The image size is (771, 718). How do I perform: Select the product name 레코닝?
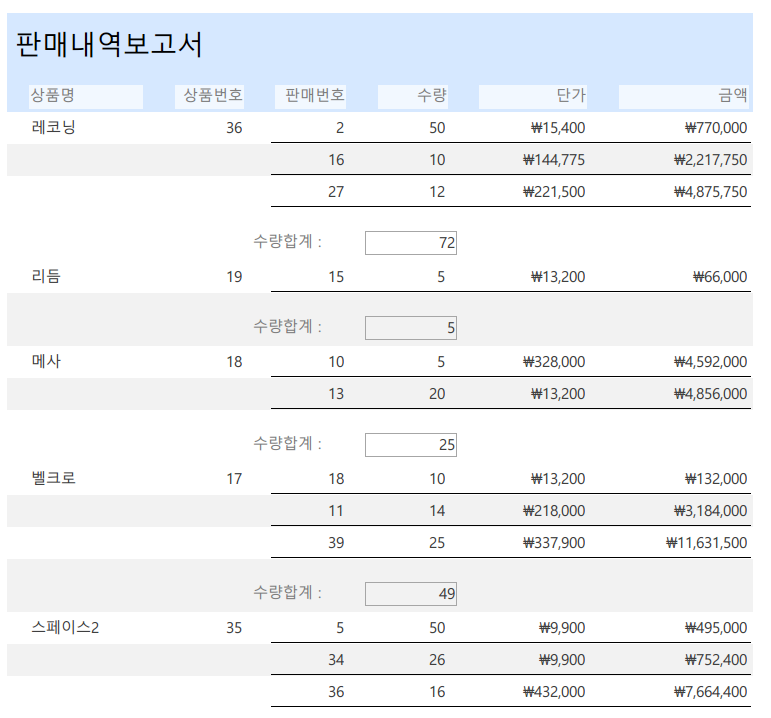click(x=54, y=128)
